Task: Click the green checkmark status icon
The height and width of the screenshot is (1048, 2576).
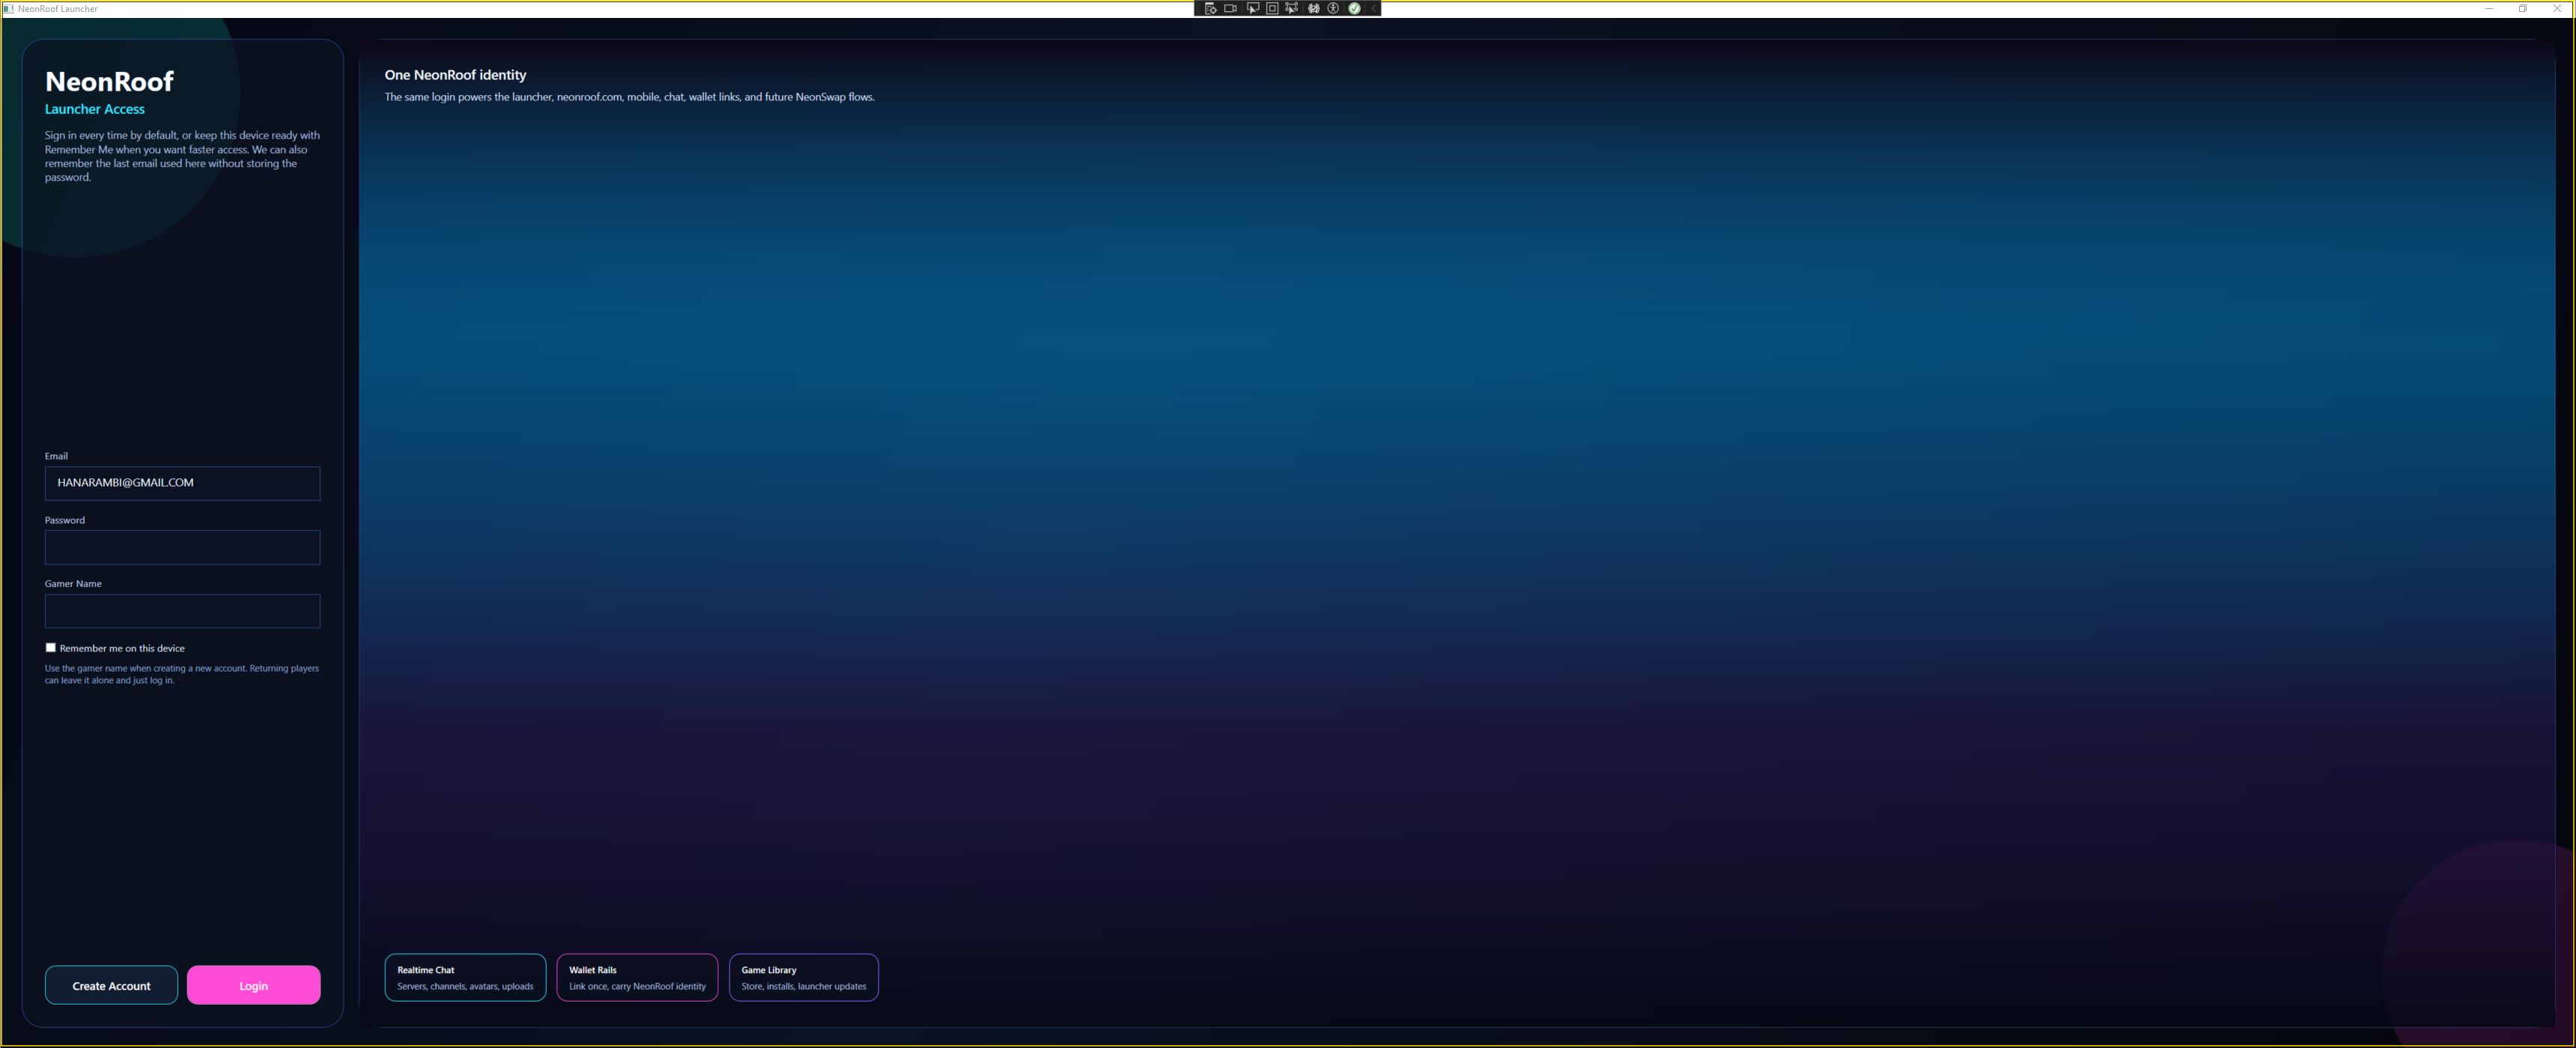Action: pos(1354,8)
